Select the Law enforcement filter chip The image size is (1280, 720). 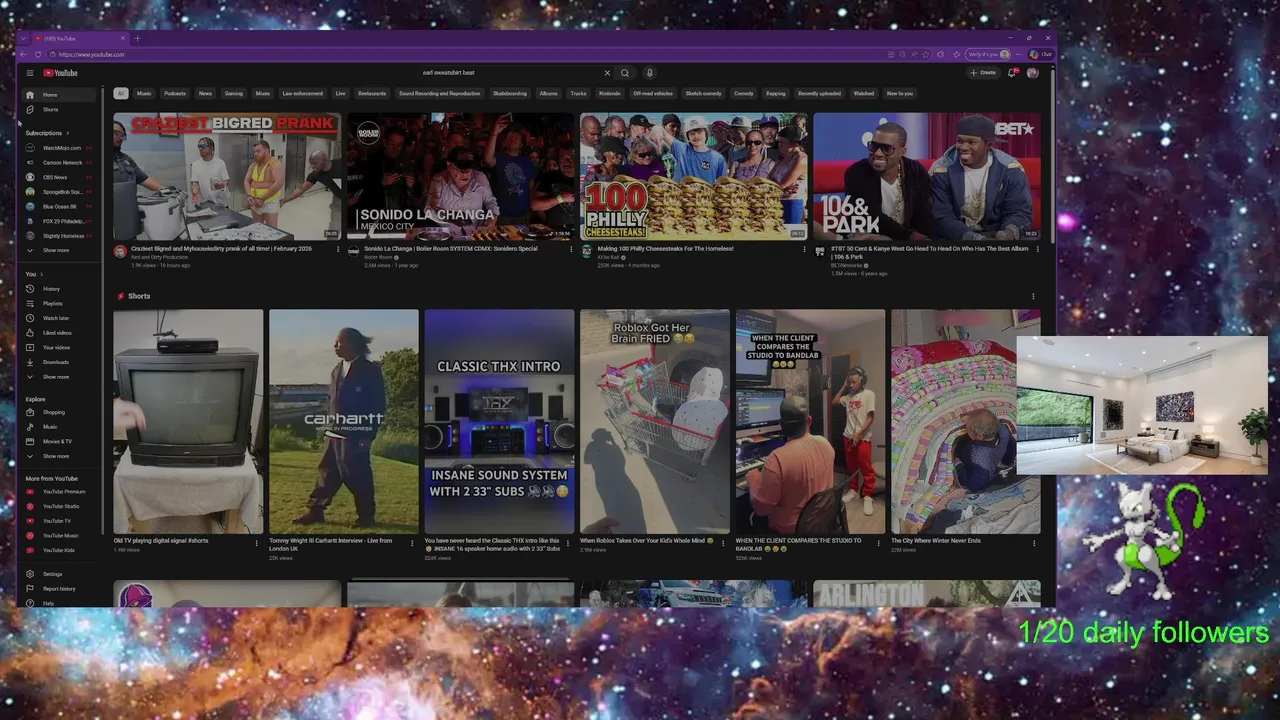tap(302, 94)
